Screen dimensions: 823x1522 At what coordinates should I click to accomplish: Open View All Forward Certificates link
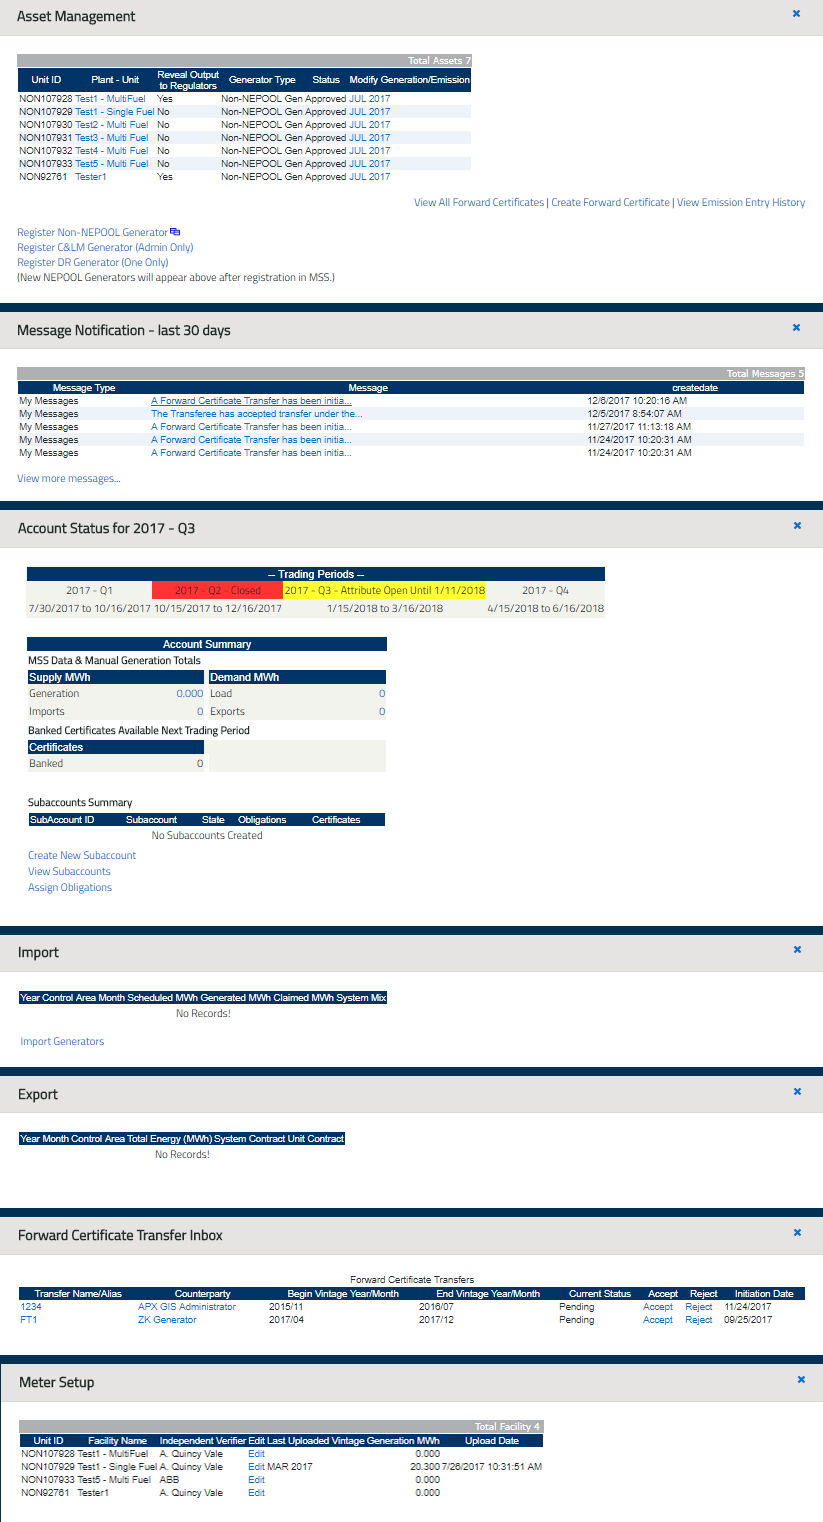click(479, 202)
